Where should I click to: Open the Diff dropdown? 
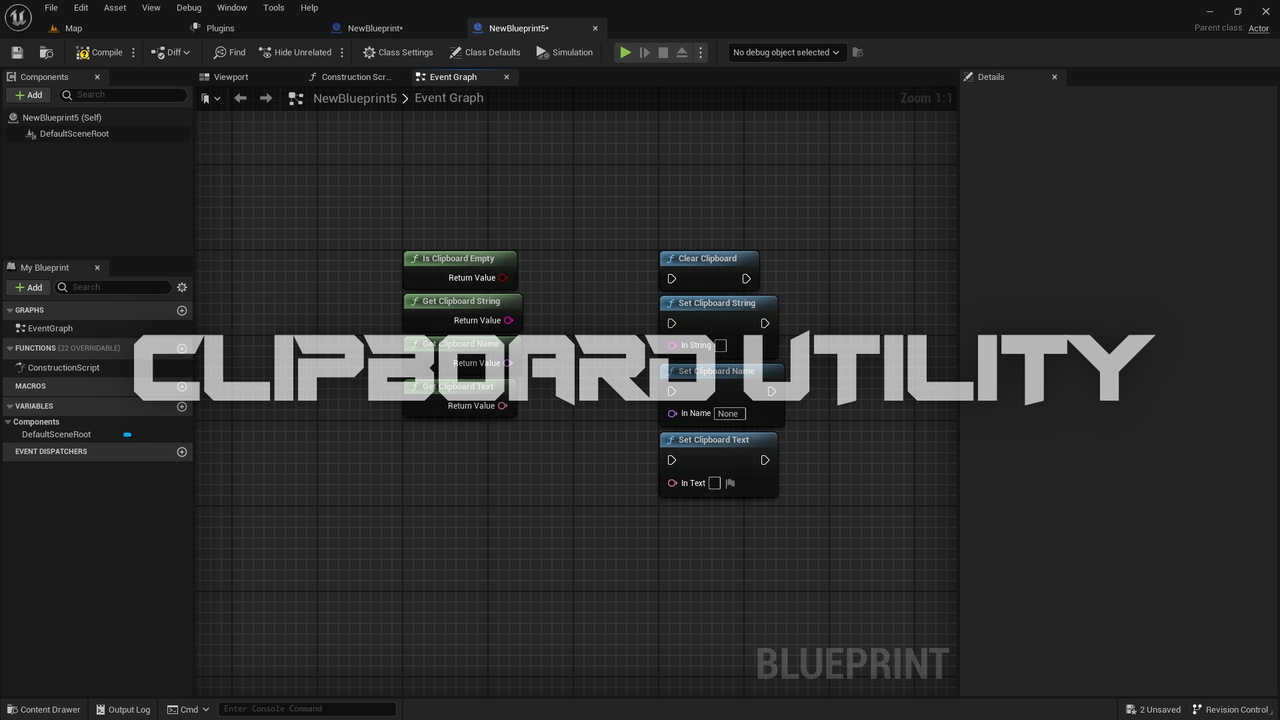click(170, 52)
